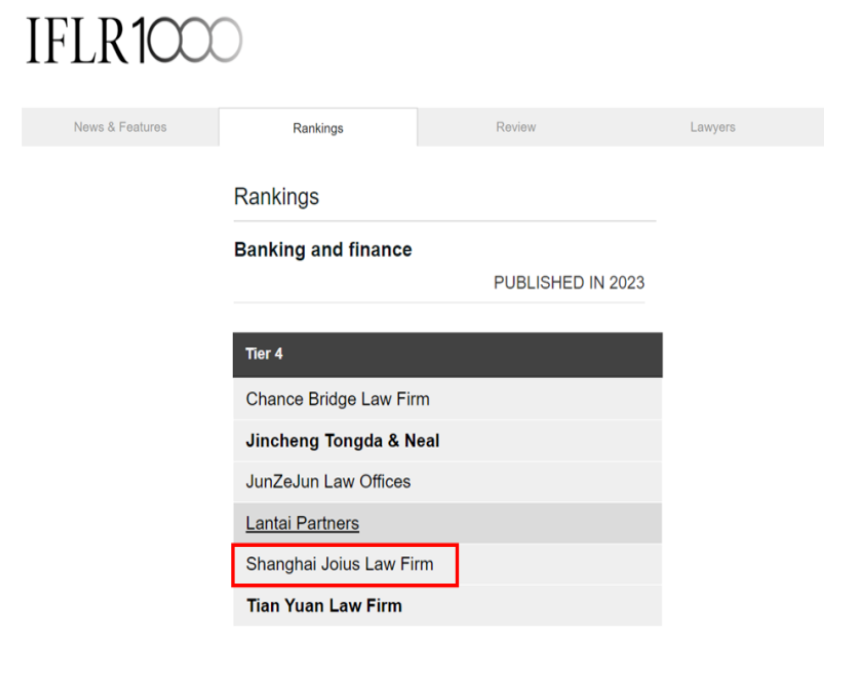Screen dimensions: 847x676
Task: Click the IFLR1000 logo
Action: (x=134, y=40)
